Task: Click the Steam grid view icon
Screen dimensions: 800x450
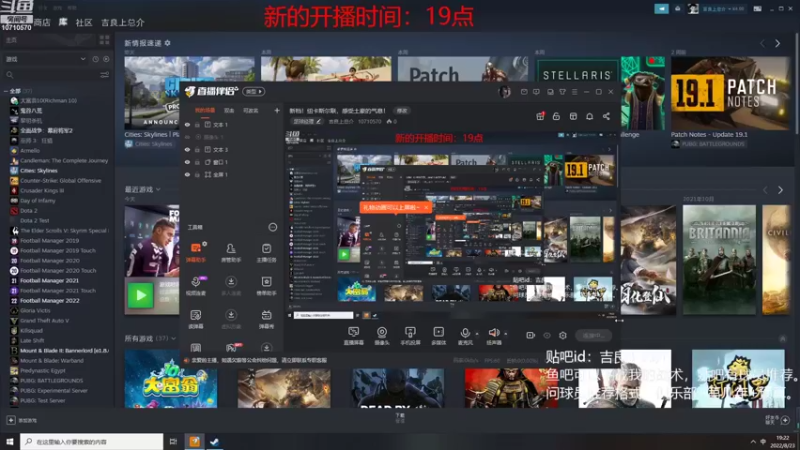Action: [x=105, y=40]
